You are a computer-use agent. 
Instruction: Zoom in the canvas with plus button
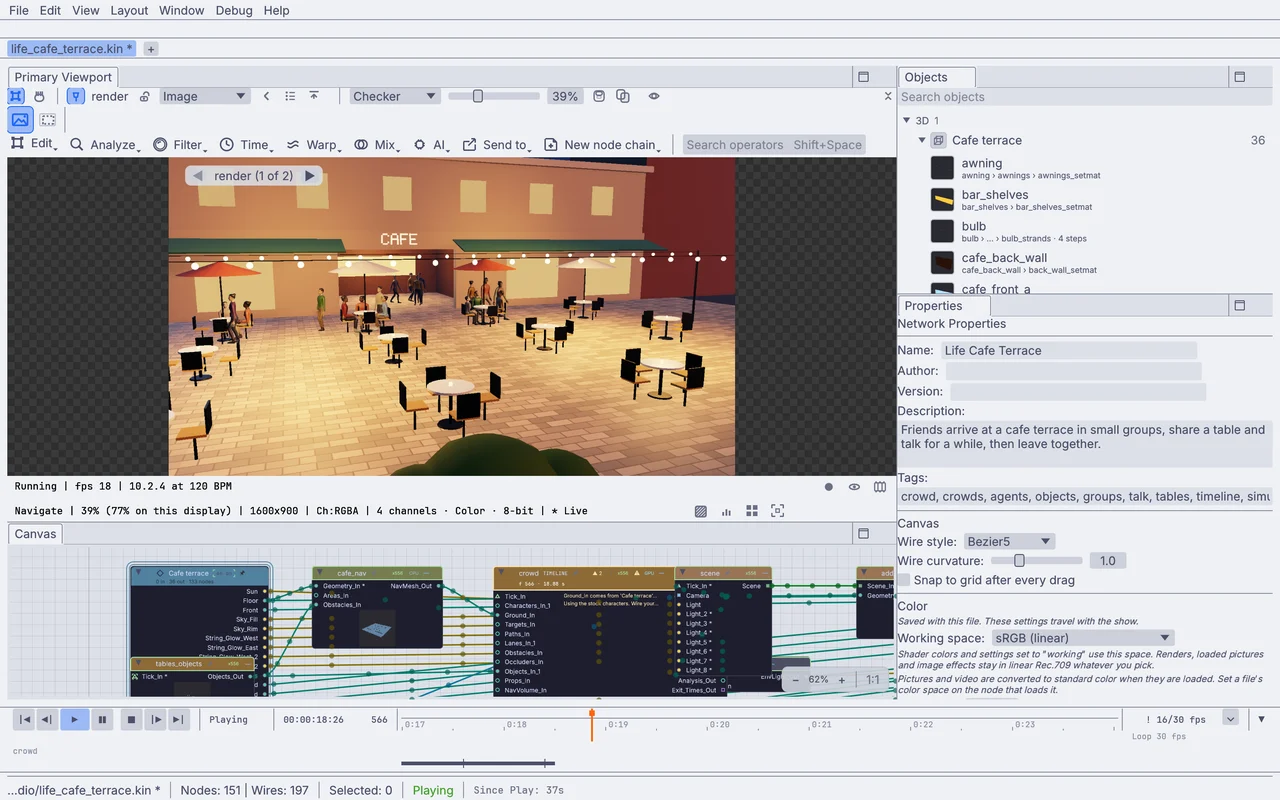pyautogui.click(x=842, y=680)
